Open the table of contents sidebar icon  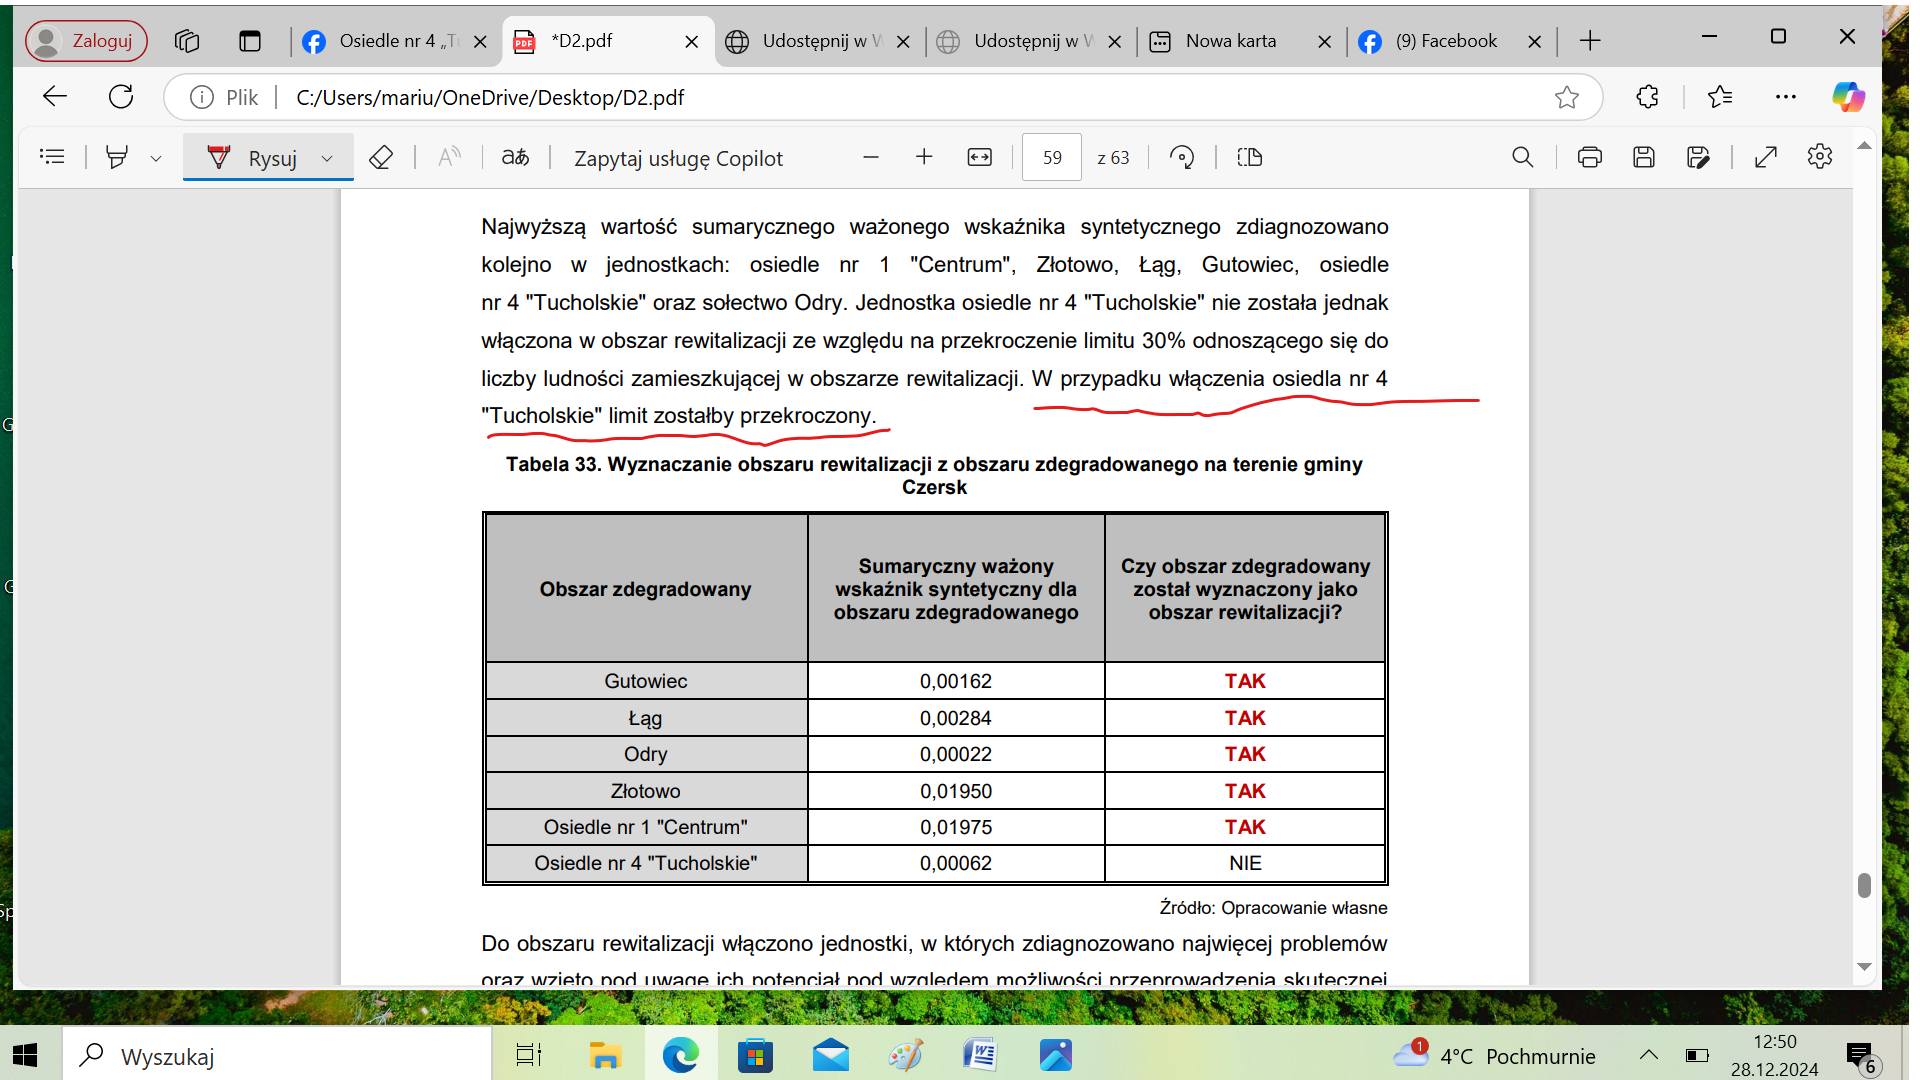coord(52,157)
